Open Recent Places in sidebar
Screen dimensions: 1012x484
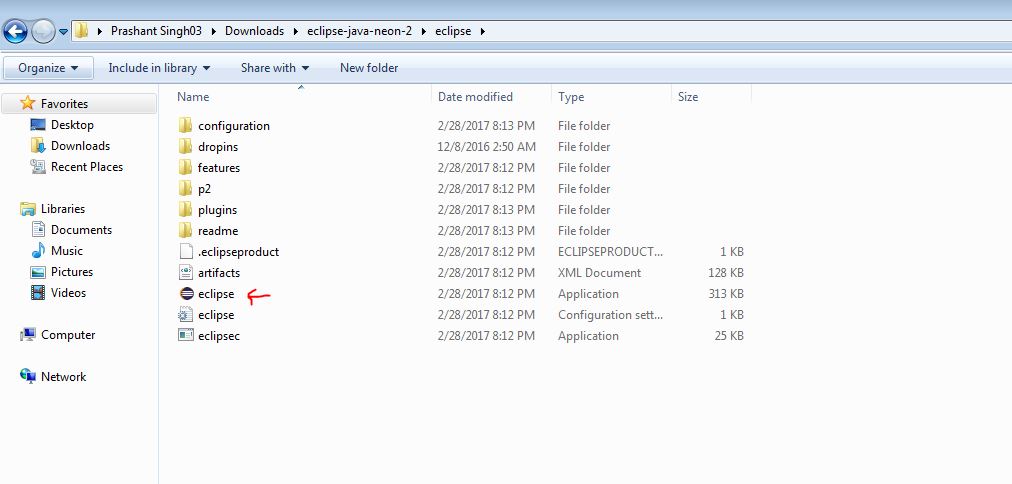[87, 166]
